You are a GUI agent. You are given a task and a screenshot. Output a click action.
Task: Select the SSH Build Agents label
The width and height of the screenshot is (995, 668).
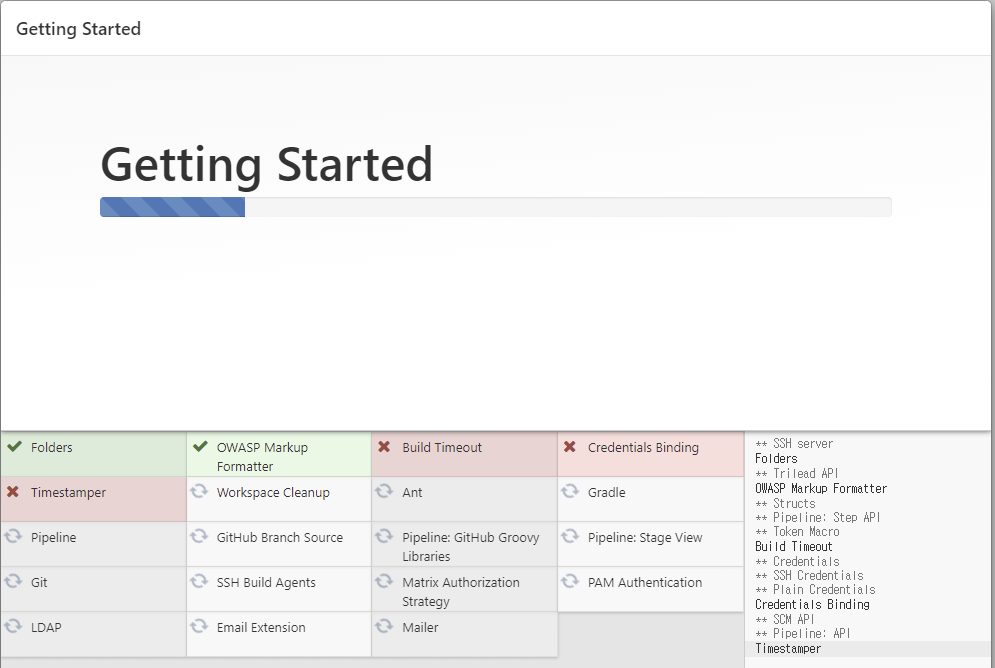[266, 582]
